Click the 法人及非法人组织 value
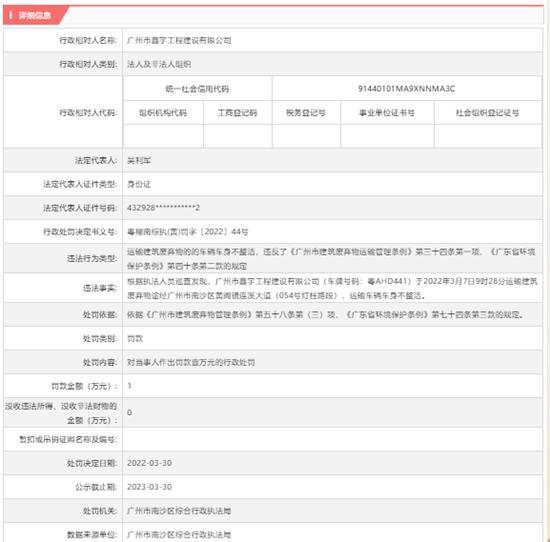Screen dimensions: 550x542 (159, 64)
